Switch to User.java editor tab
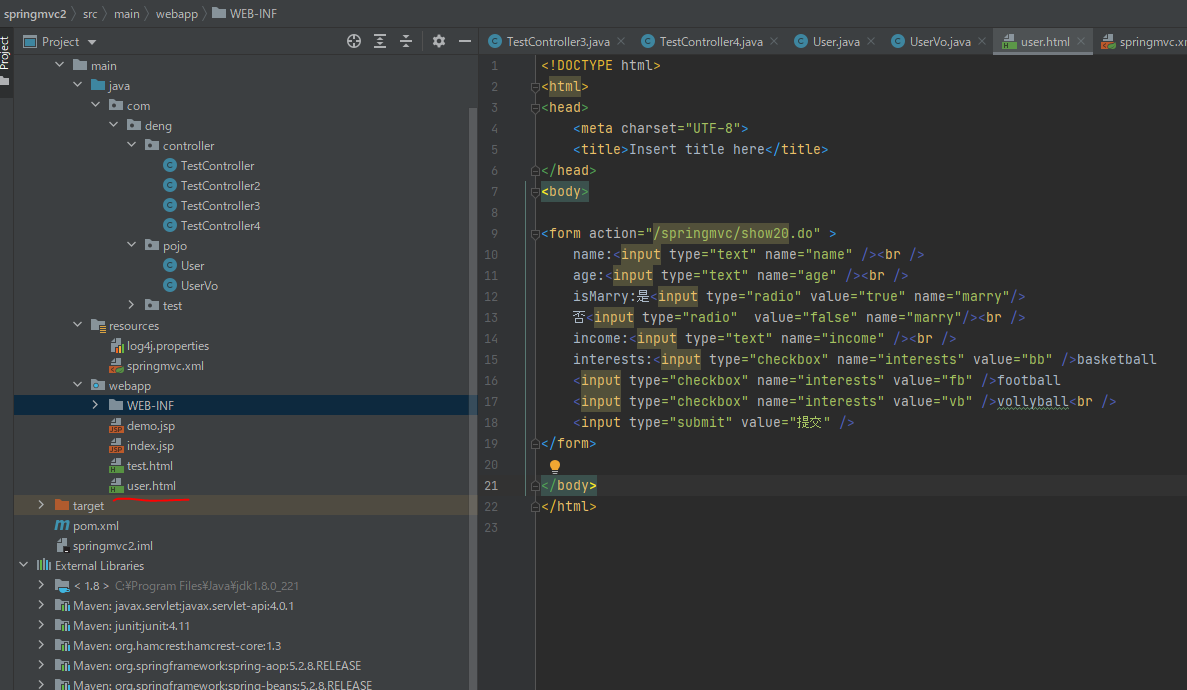 coord(836,42)
